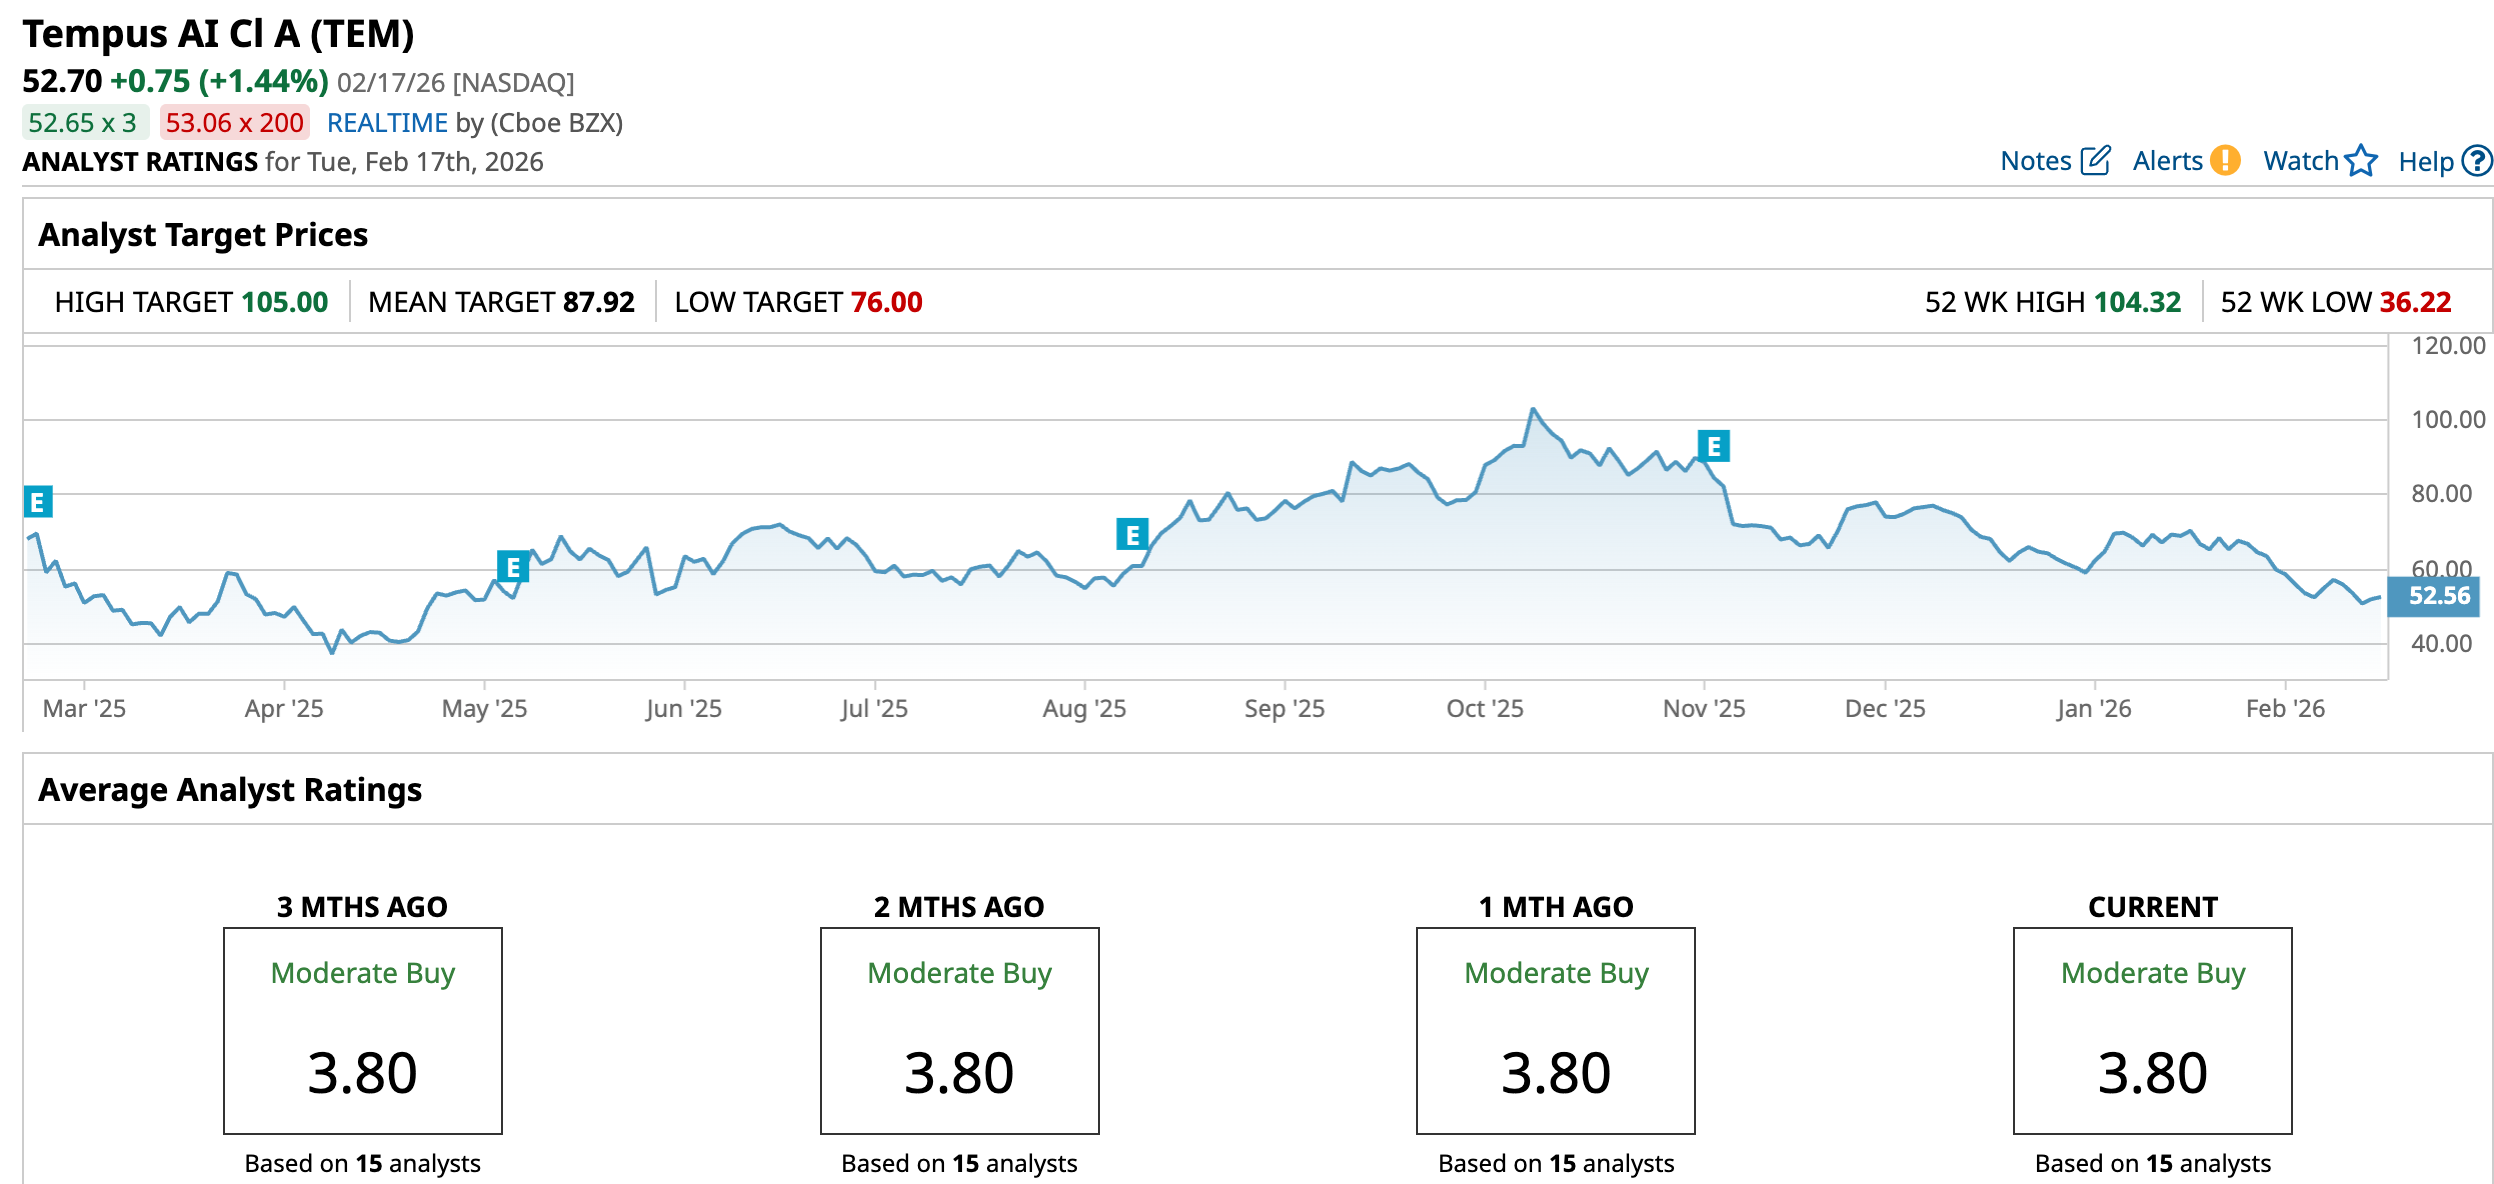Open the Alerts link

[x=2167, y=161]
